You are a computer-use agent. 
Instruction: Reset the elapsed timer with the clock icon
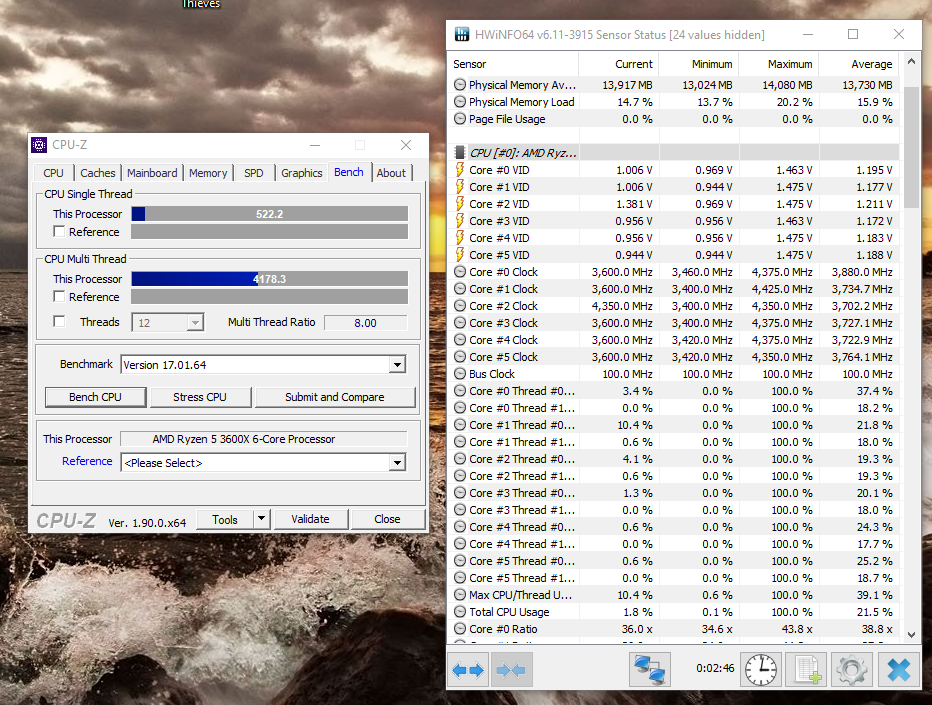click(761, 670)
